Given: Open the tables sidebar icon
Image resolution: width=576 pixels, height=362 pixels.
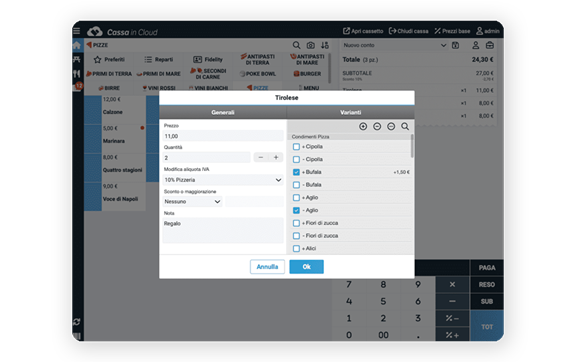Looking at the screenshot, I should click(x=76, y=59).
